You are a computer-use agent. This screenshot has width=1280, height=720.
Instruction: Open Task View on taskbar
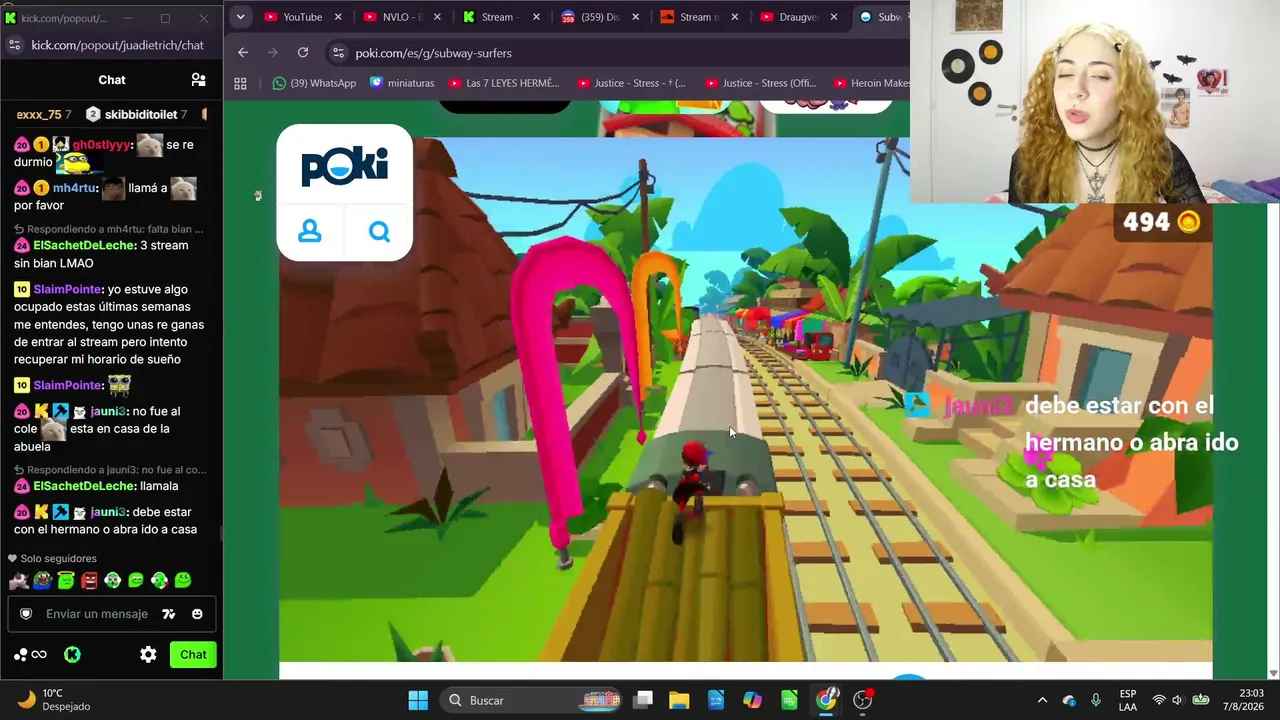[643, 700]
